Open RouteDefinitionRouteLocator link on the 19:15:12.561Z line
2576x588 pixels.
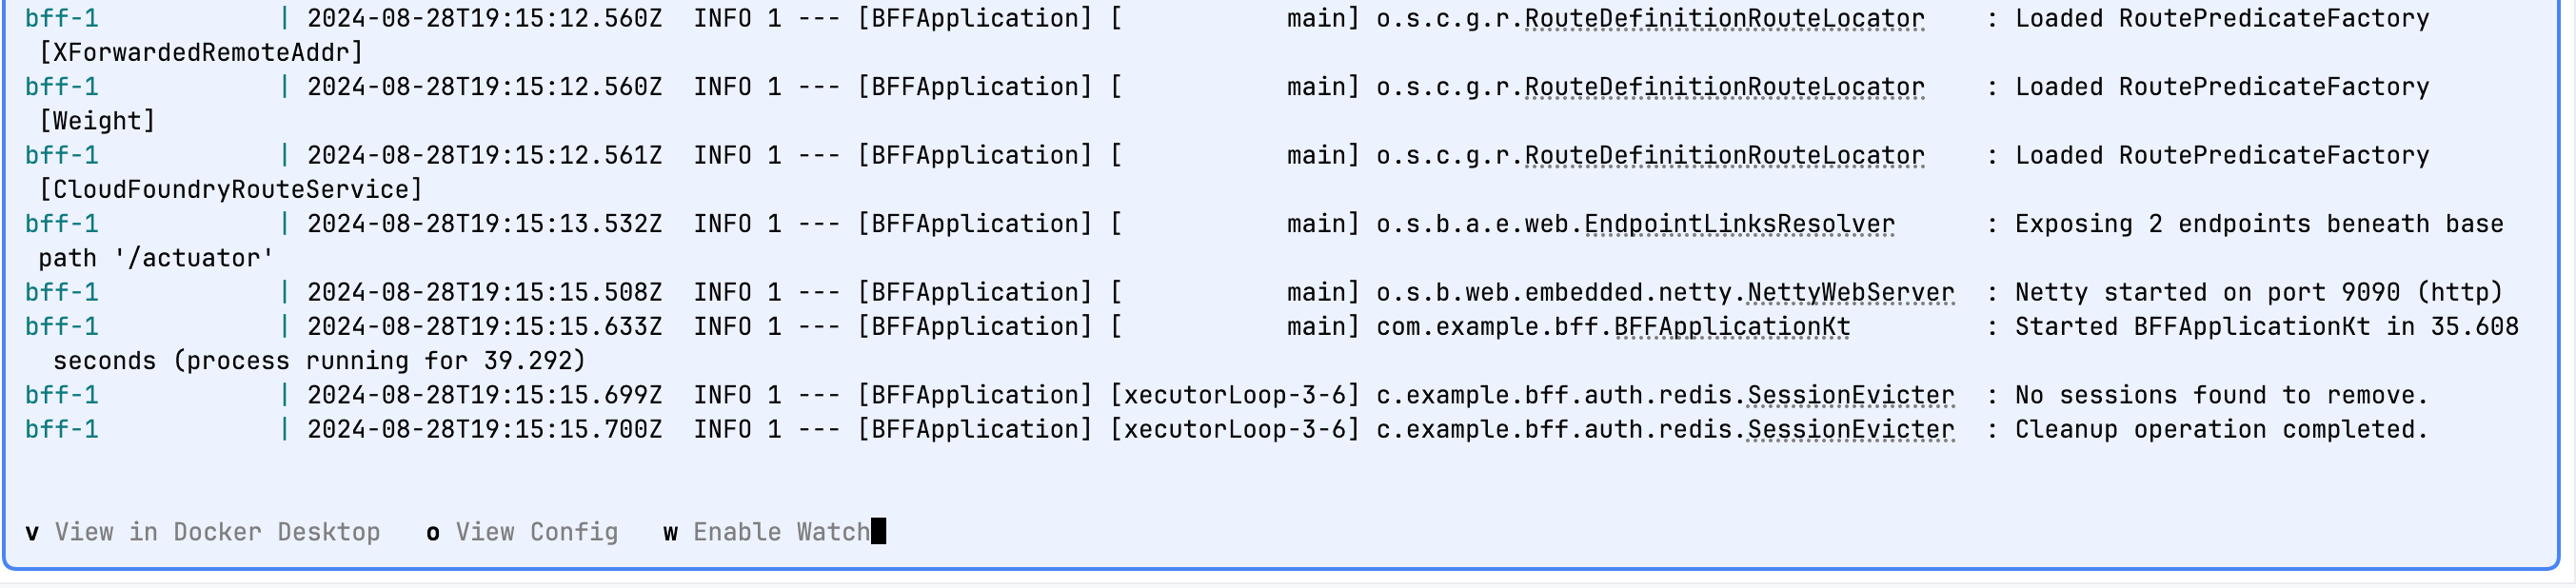tap(1724, 156)
